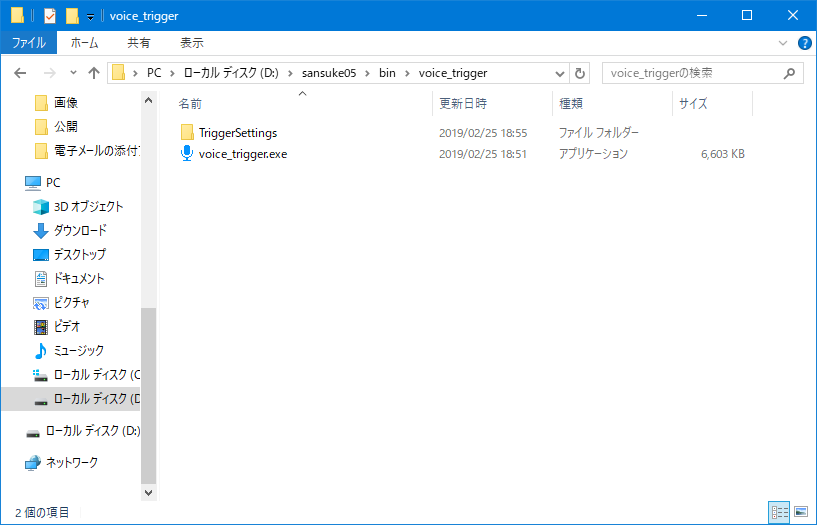Expand the ribbon with the chevron

(x=783, y=43)
